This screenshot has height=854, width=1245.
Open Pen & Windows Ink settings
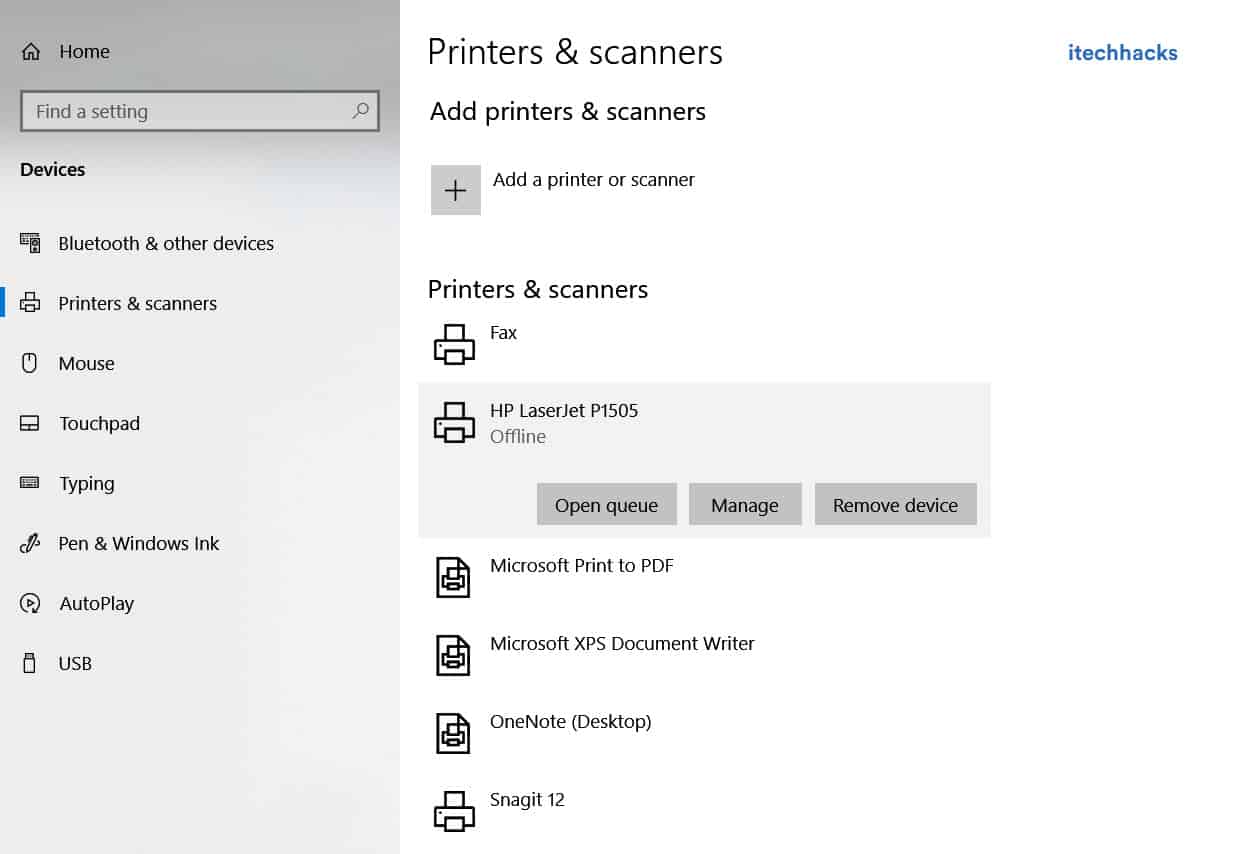[x=138, y=543]
